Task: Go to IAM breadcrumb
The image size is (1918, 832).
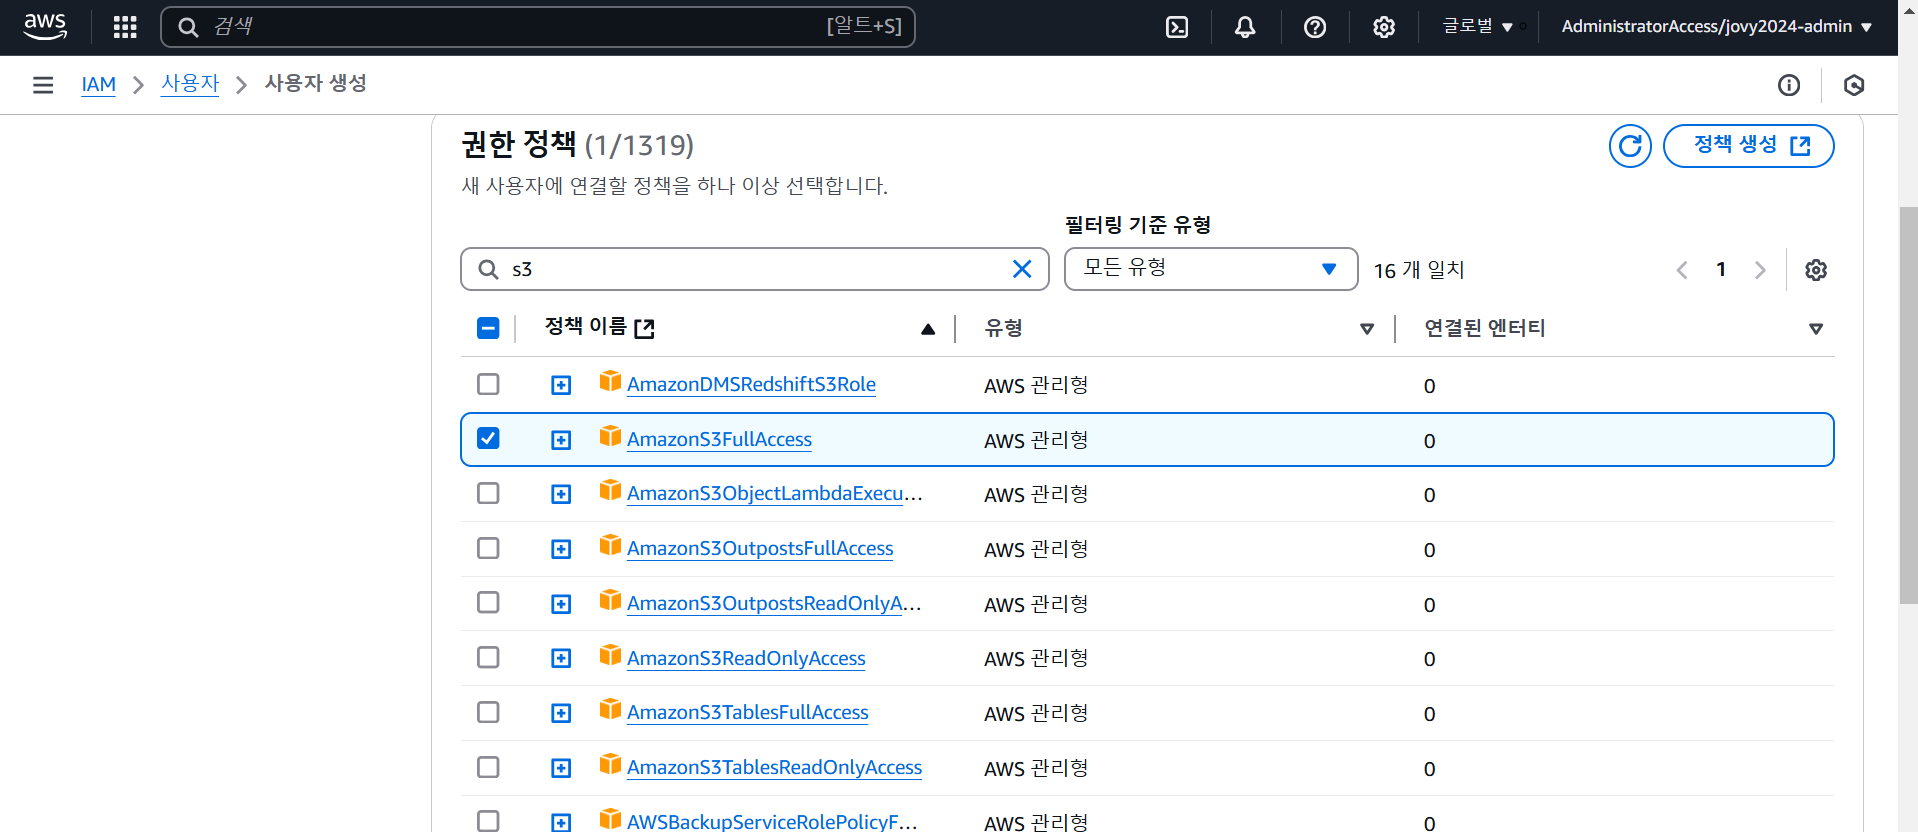Action: click(99, 85)
